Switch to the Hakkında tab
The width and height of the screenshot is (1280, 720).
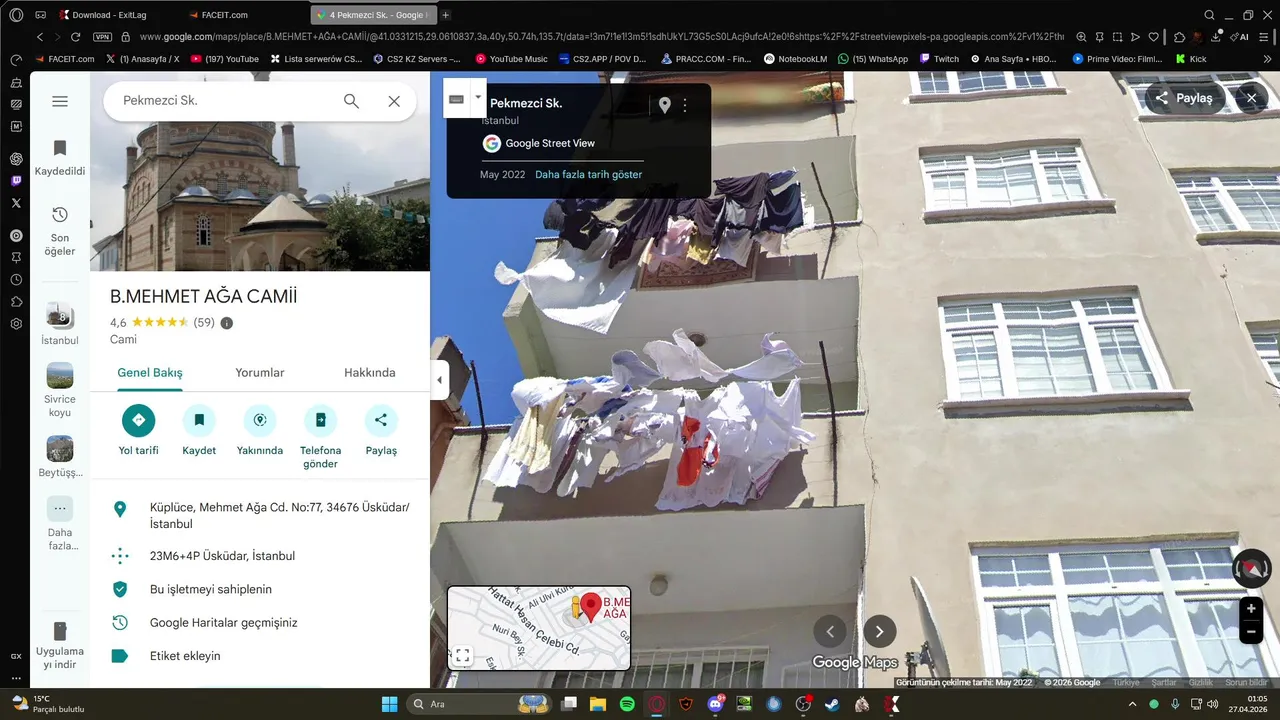pos(370,372)
